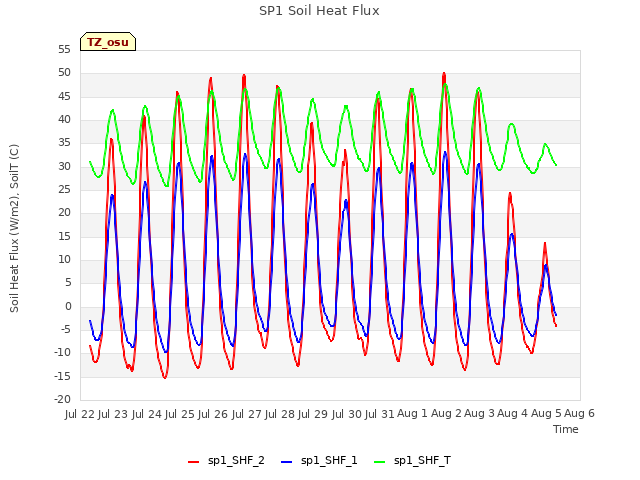Viewport: 640px width, 480px height.
Task: Click the -10 y-axis tick label
Action: tap(62, 353)
